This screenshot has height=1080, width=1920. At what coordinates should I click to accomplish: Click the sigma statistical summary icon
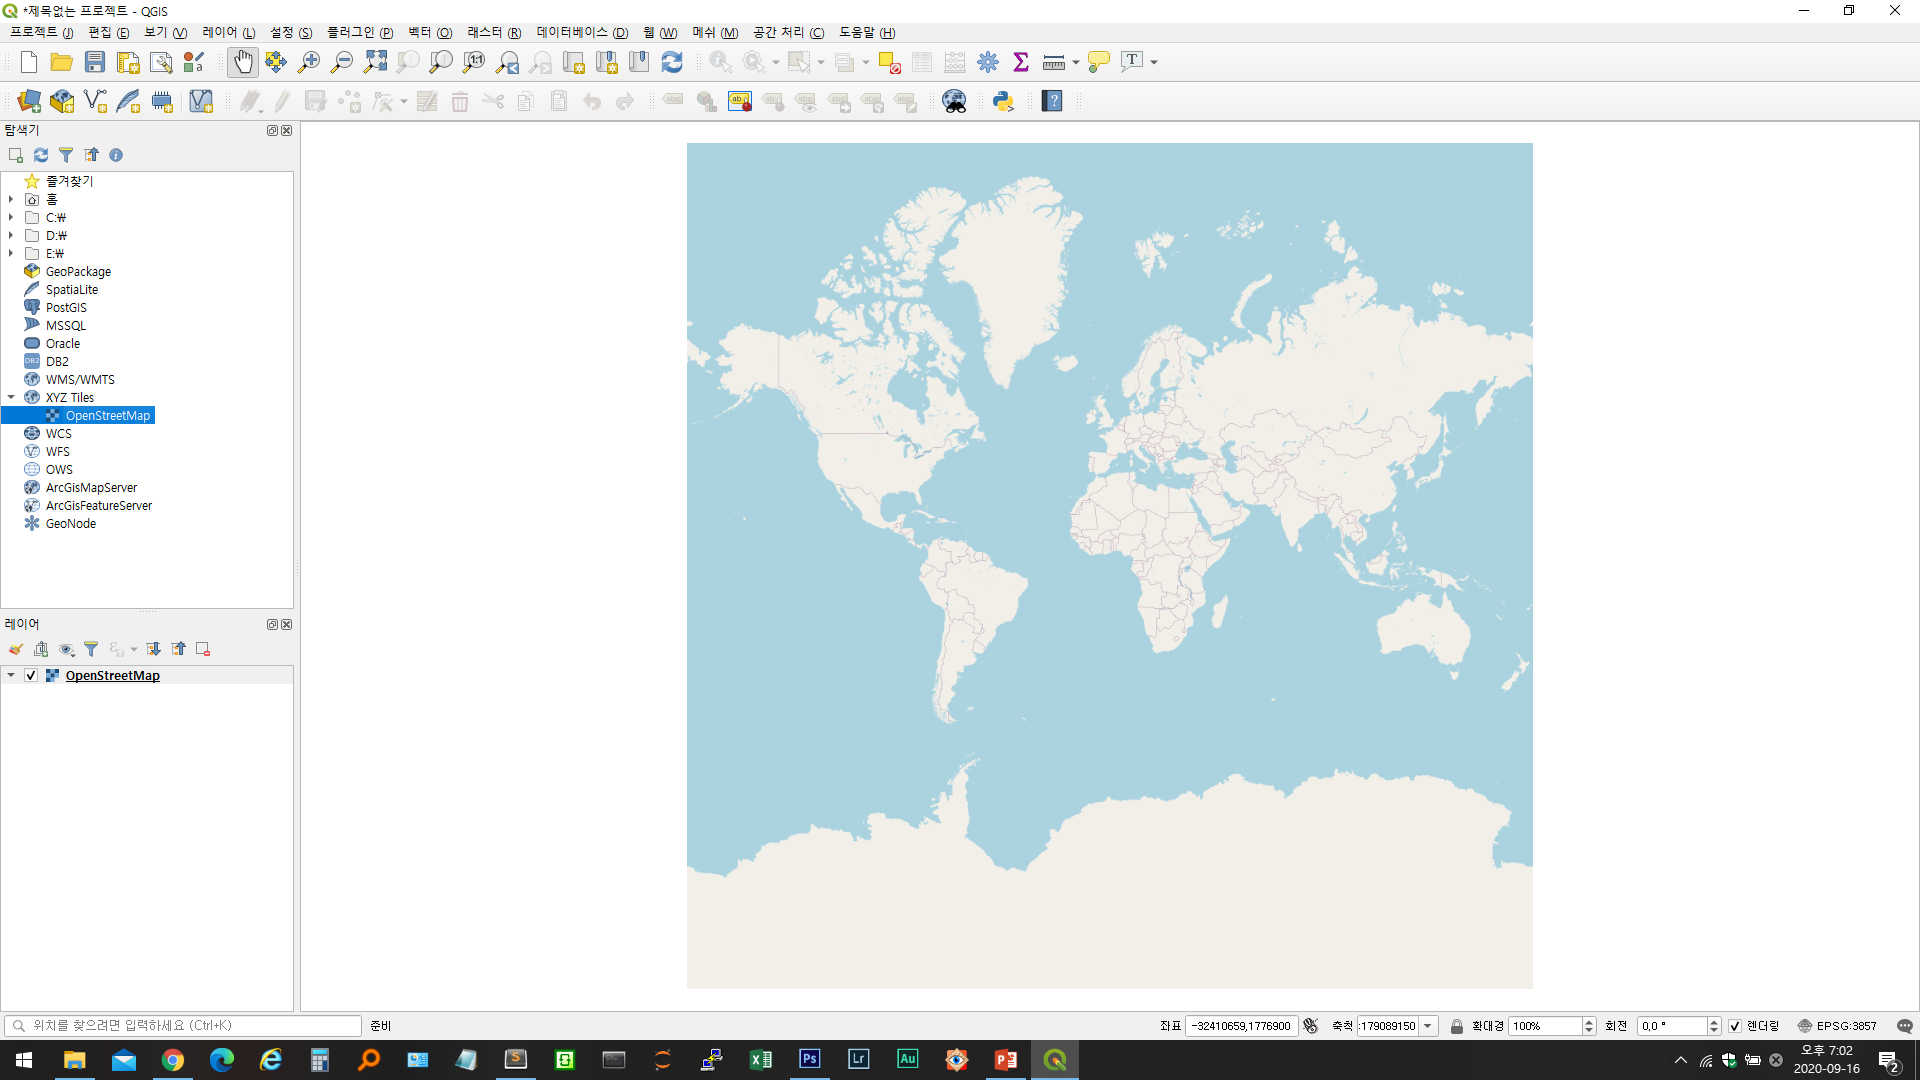(1021, 62)
